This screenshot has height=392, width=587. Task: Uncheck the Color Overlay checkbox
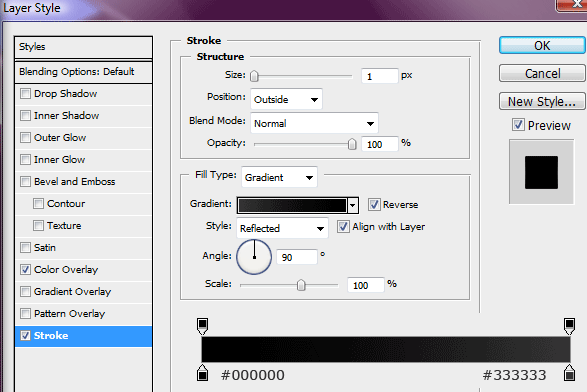25,270
